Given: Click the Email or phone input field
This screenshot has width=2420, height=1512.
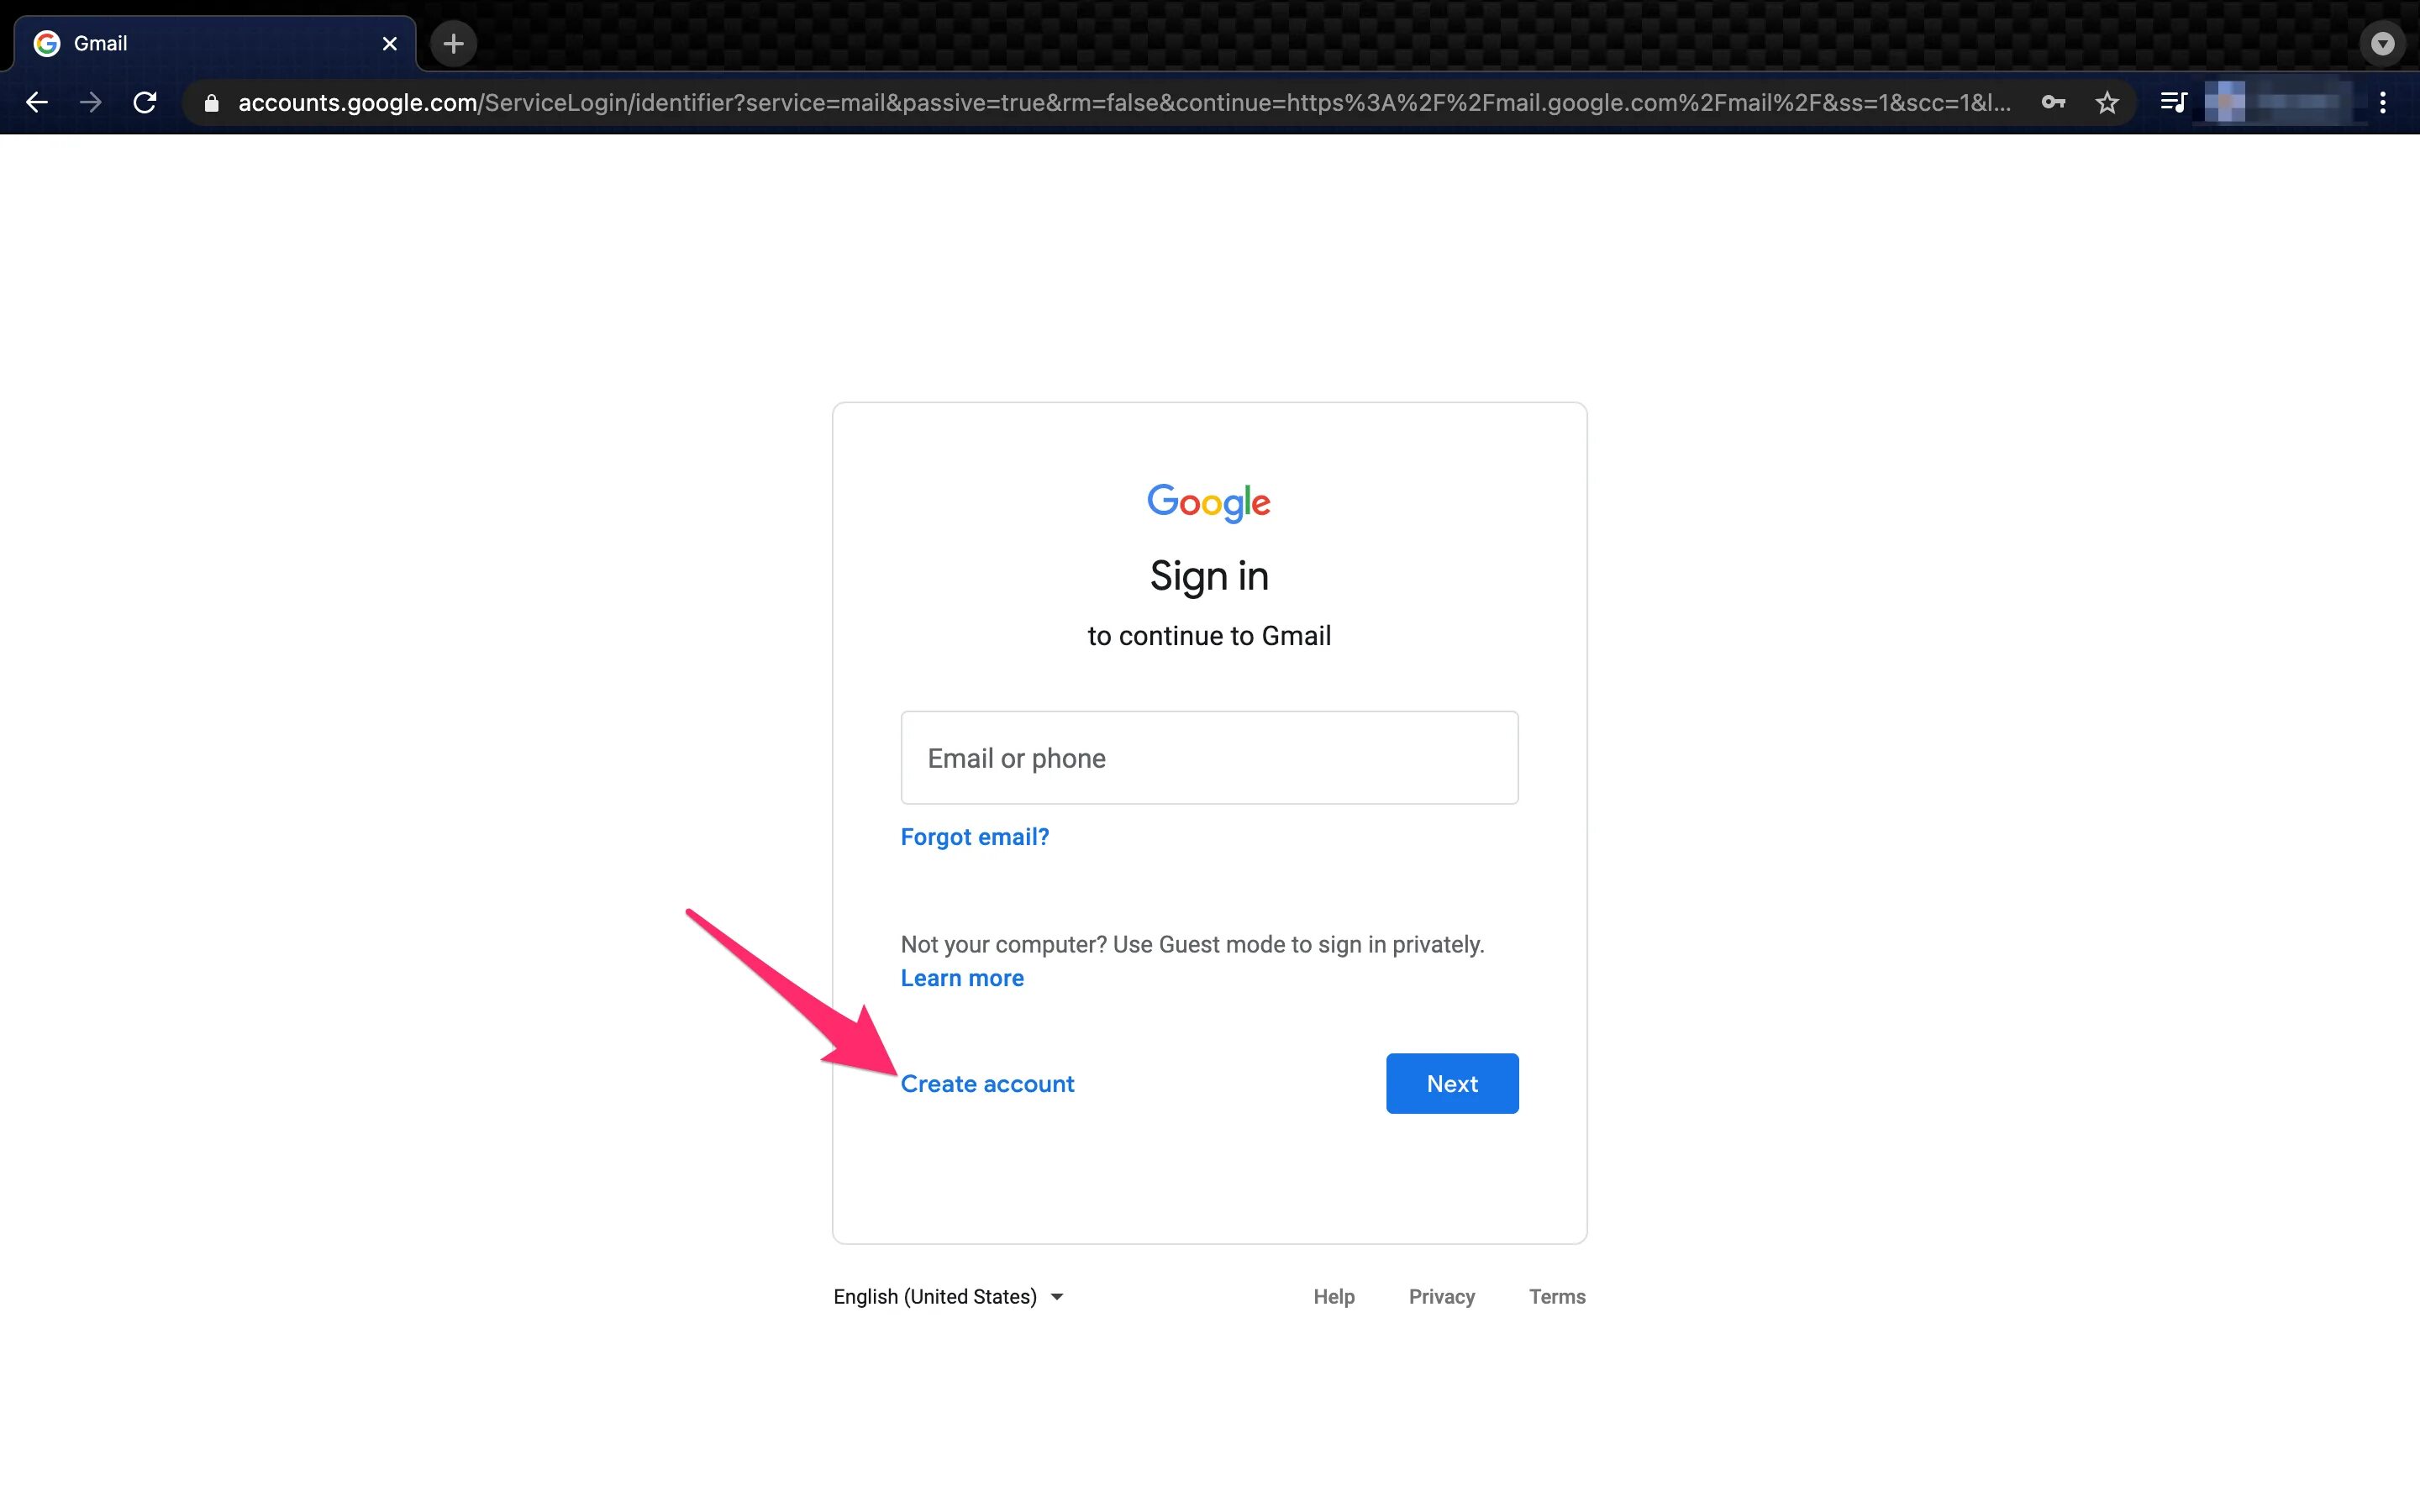Looking at the screenshot, I should (1209, 758).
